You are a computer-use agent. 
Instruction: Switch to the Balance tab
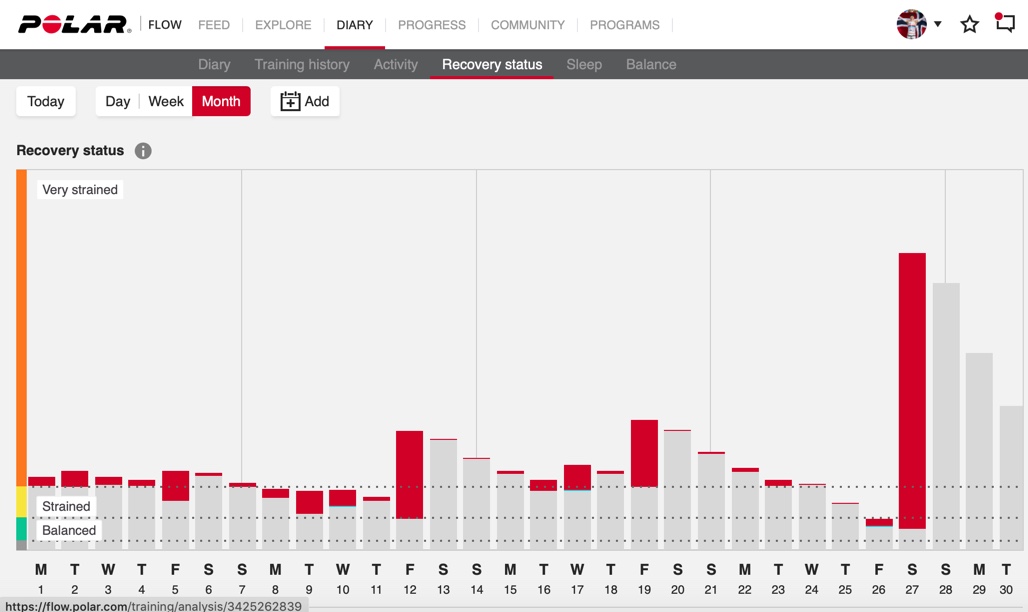coord(651,64)
